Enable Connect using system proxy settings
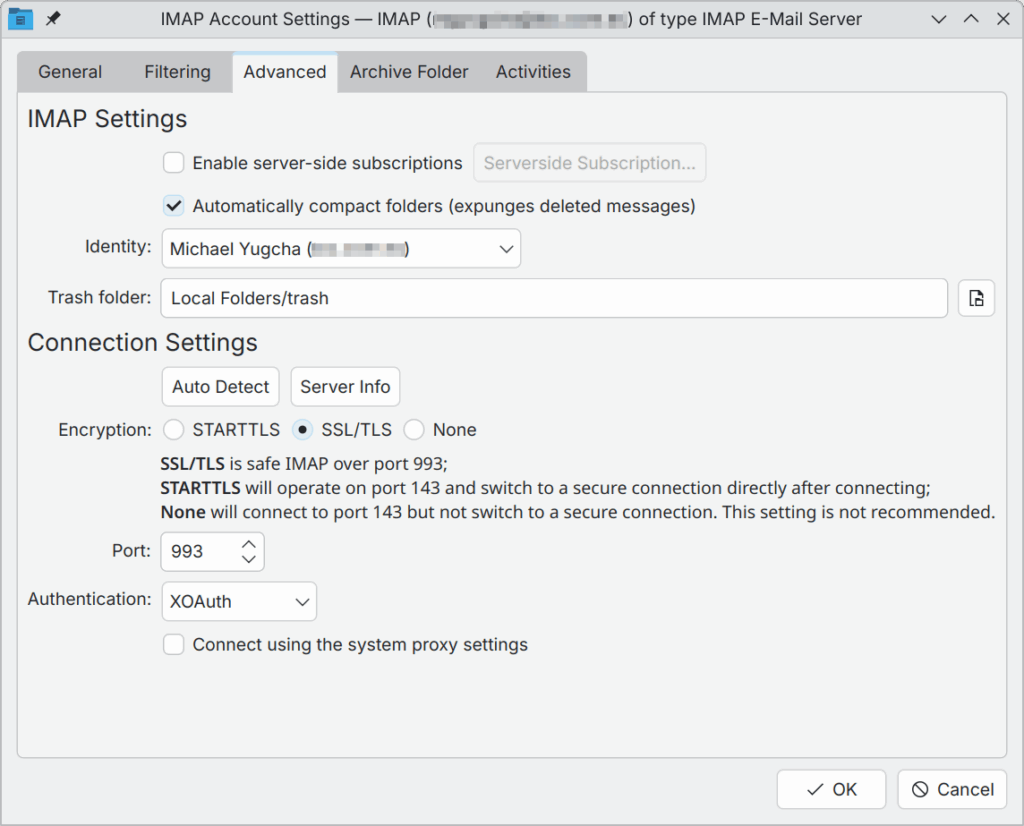Screen dimensions: 1024x826 tap(174, 645)
